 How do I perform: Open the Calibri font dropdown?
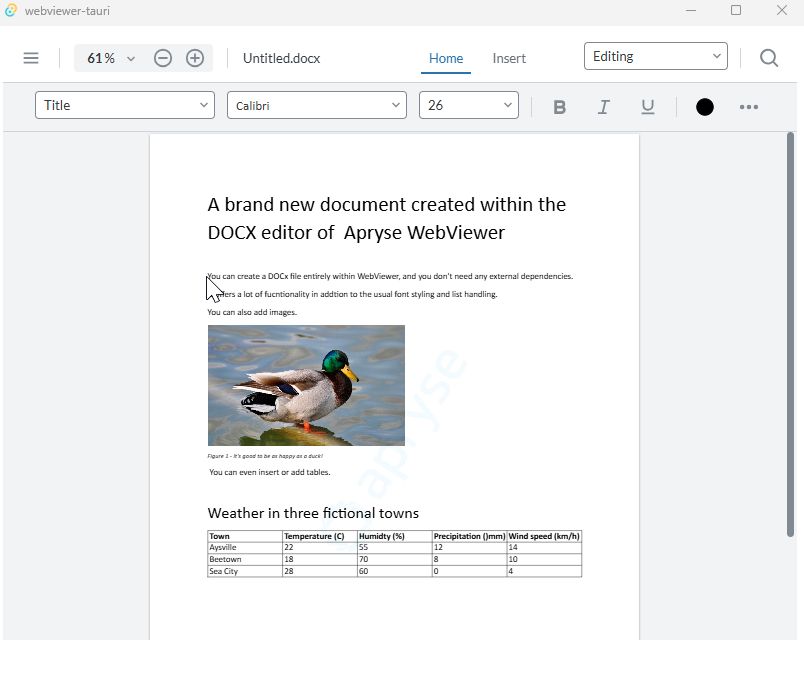coord(317,105)
